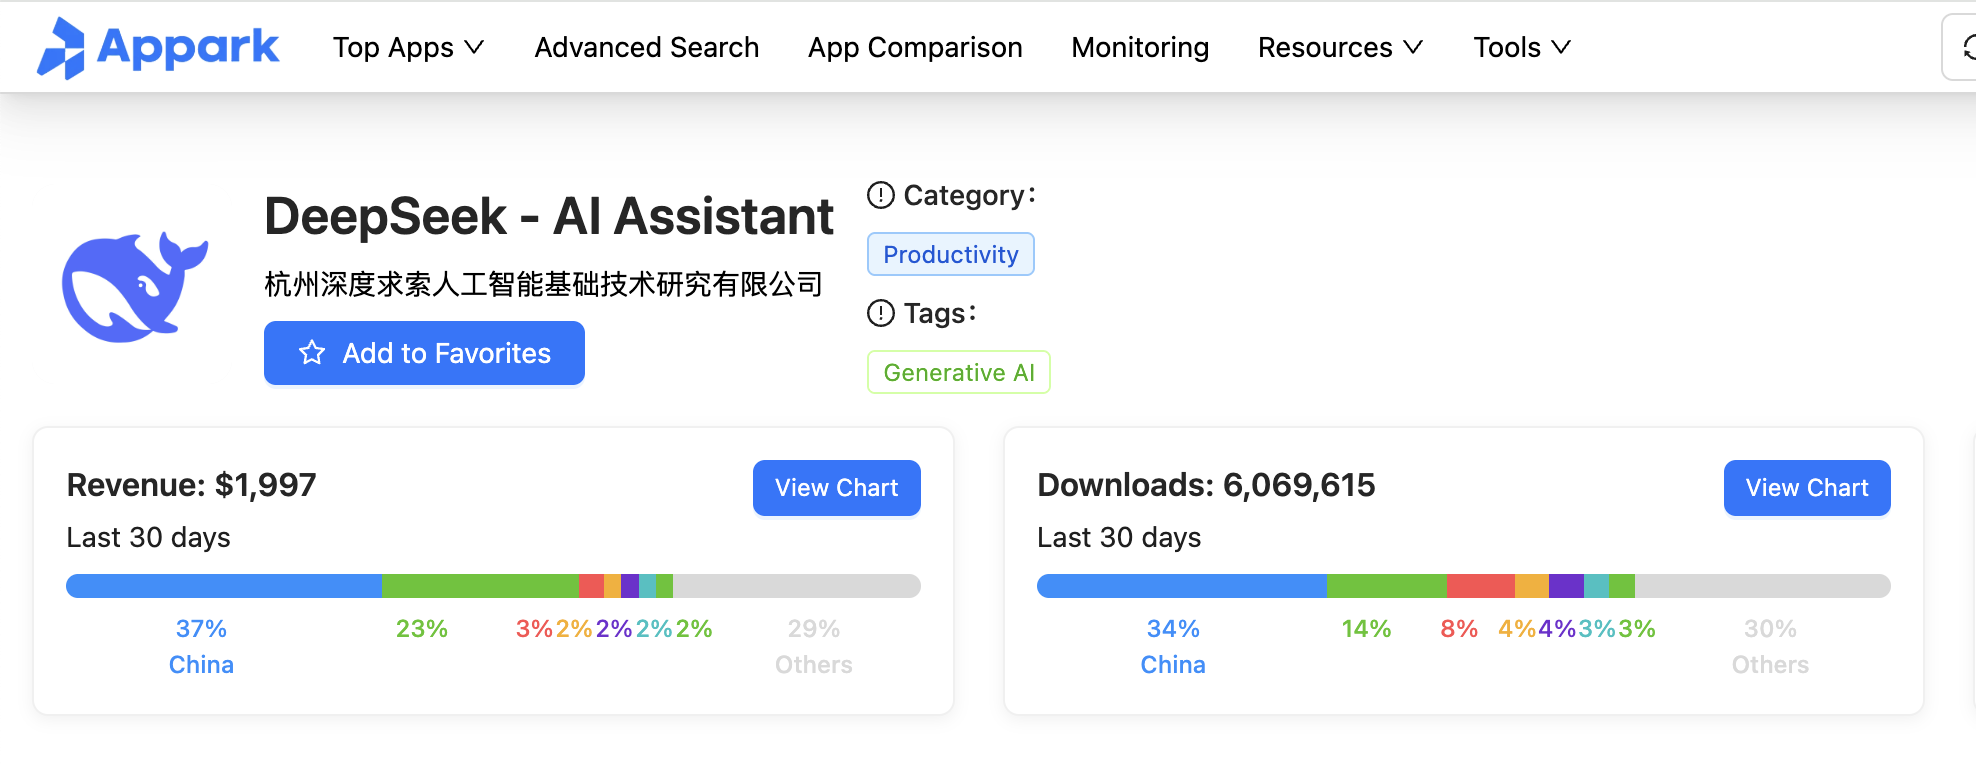1976x766 pixels.
Task: Select the Generative AI tag
Action: (958, 373)
